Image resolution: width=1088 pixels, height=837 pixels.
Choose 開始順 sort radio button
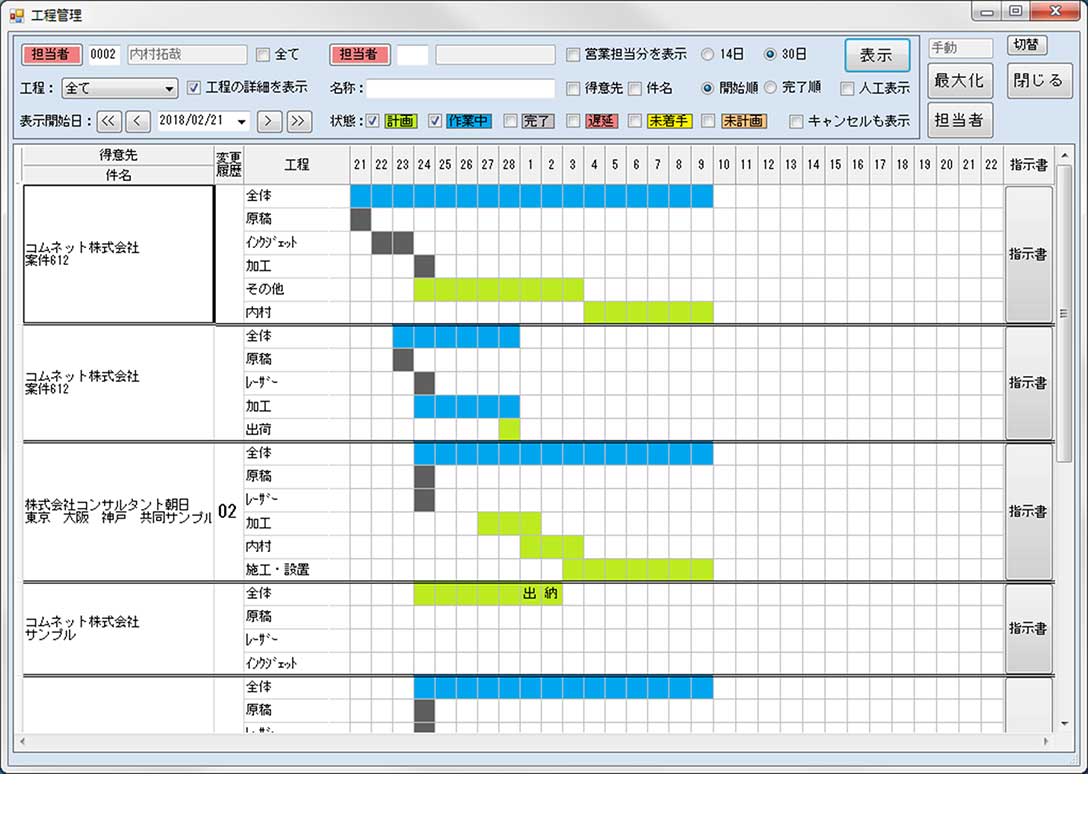(x=707, y=88)
